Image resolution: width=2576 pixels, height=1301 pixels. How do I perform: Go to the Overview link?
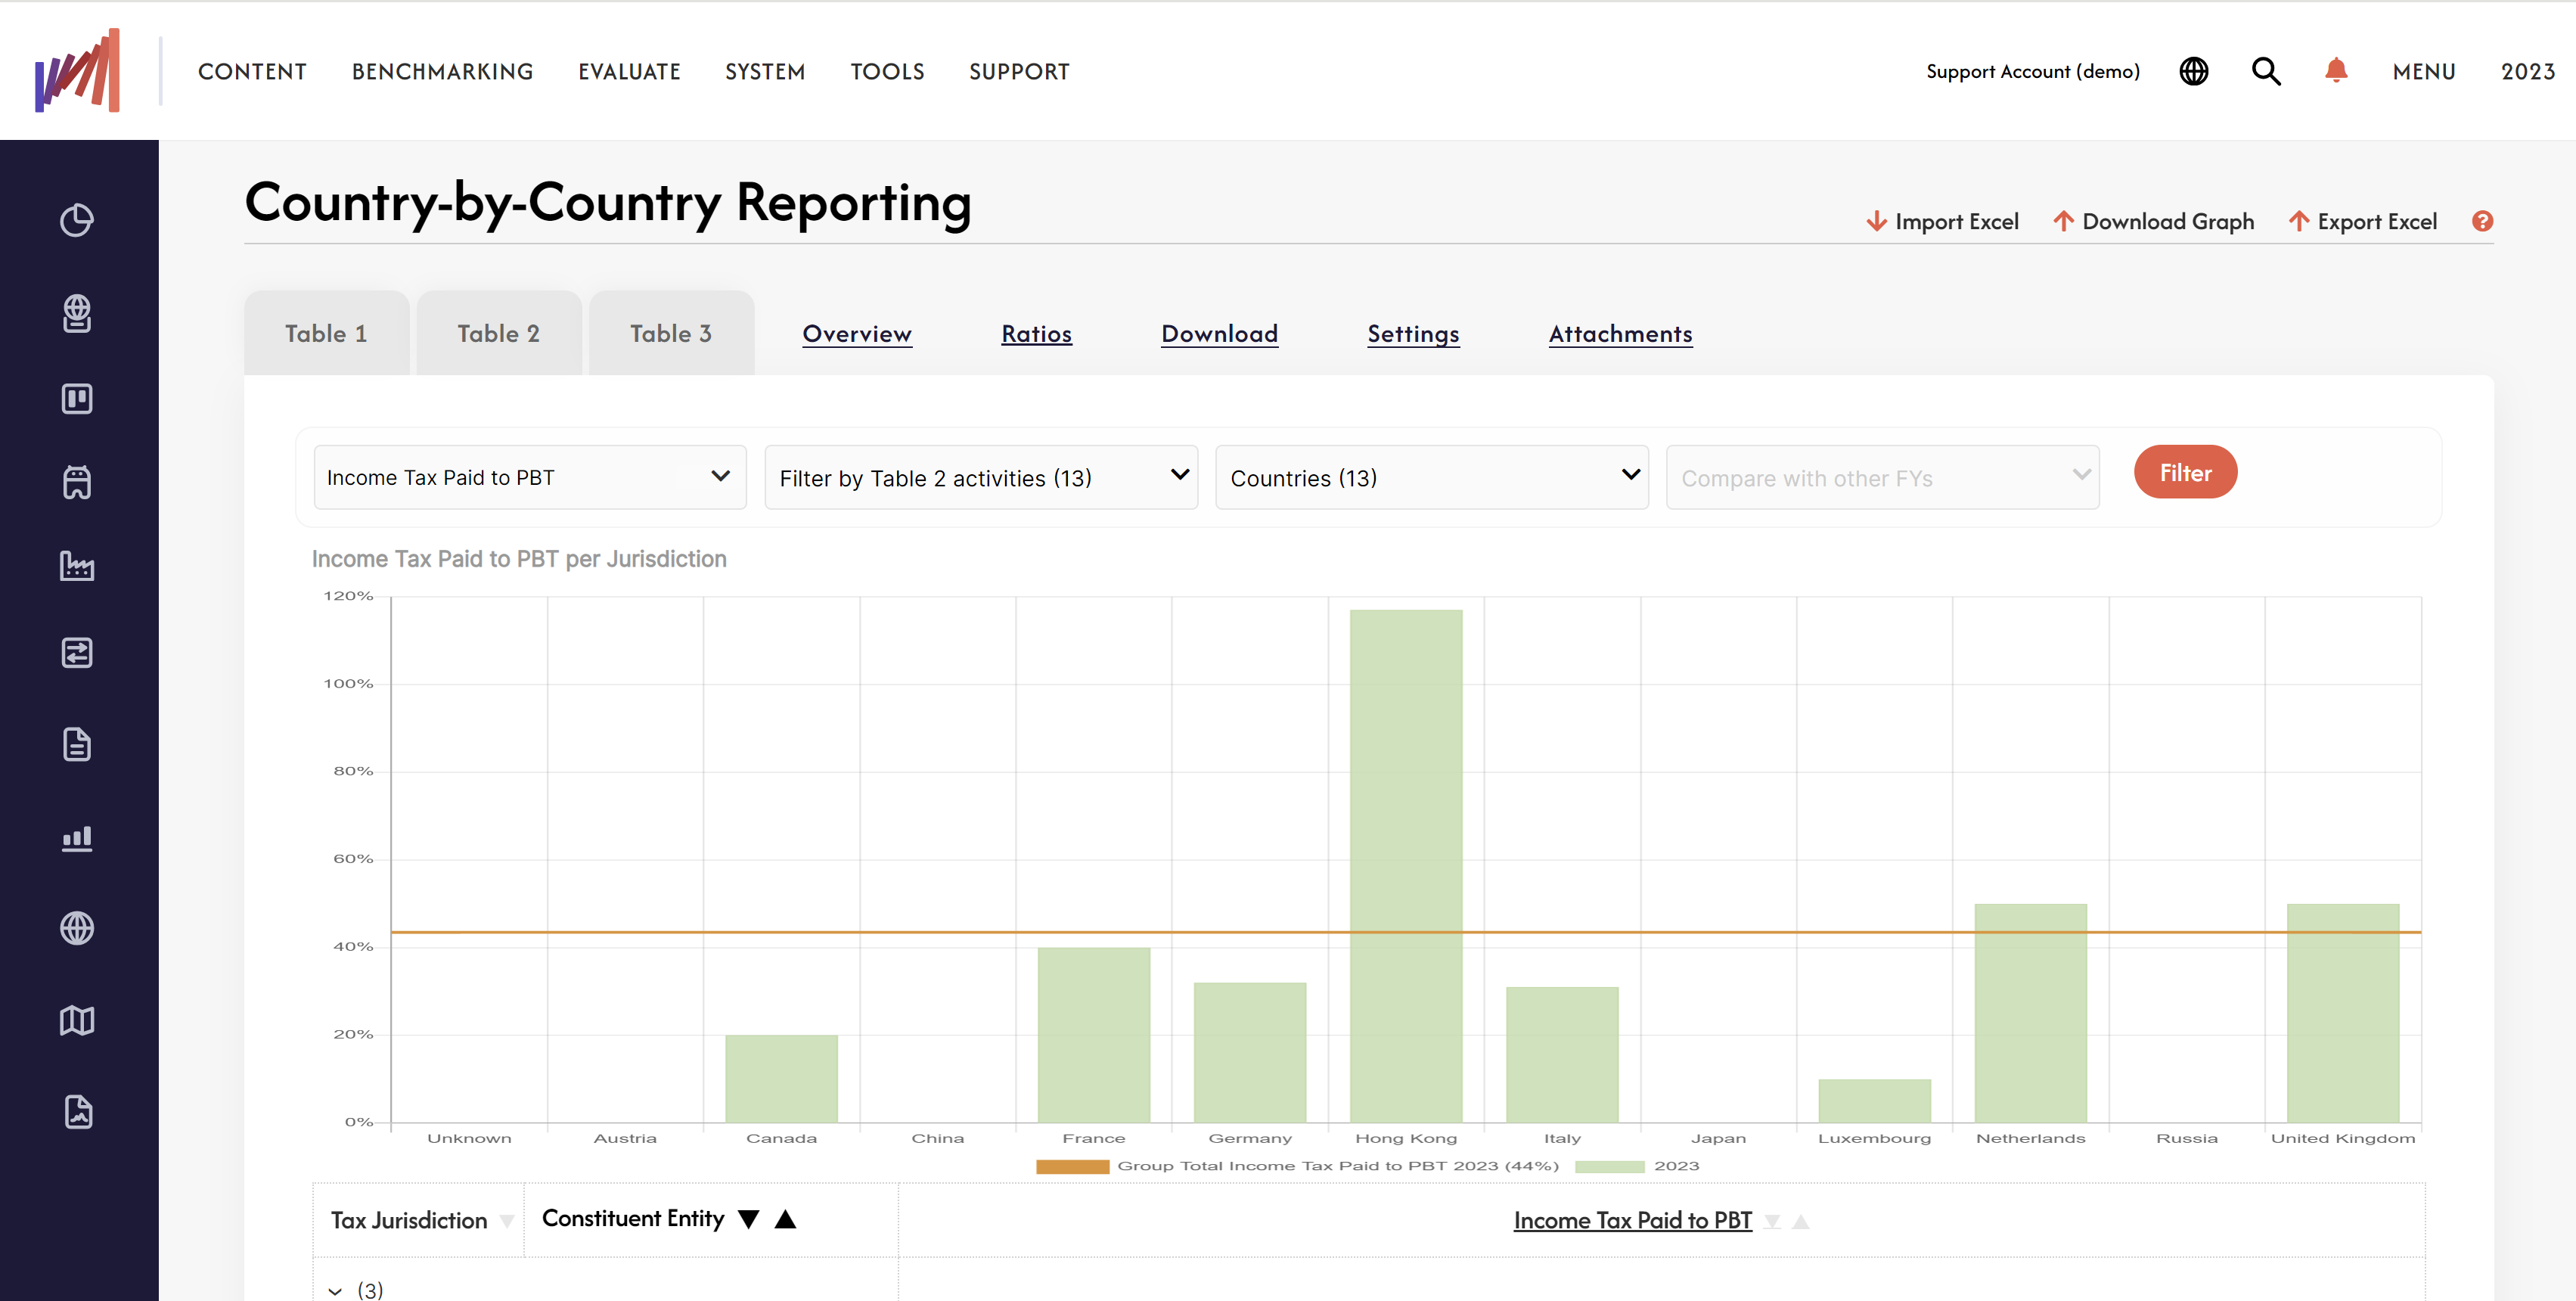pyautogui.click(x=857, y=333)
